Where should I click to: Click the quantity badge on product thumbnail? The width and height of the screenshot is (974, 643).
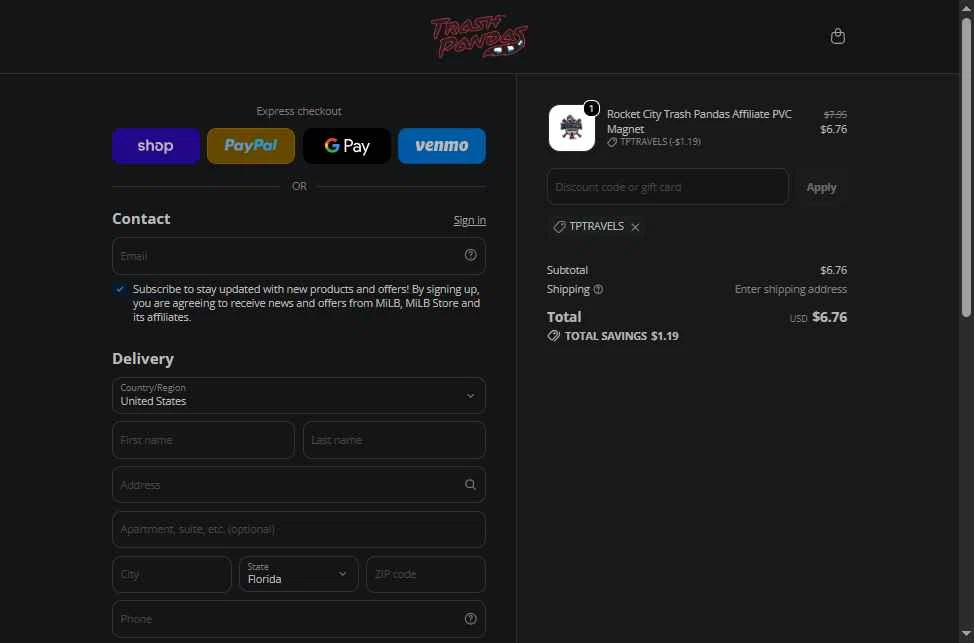591,109
